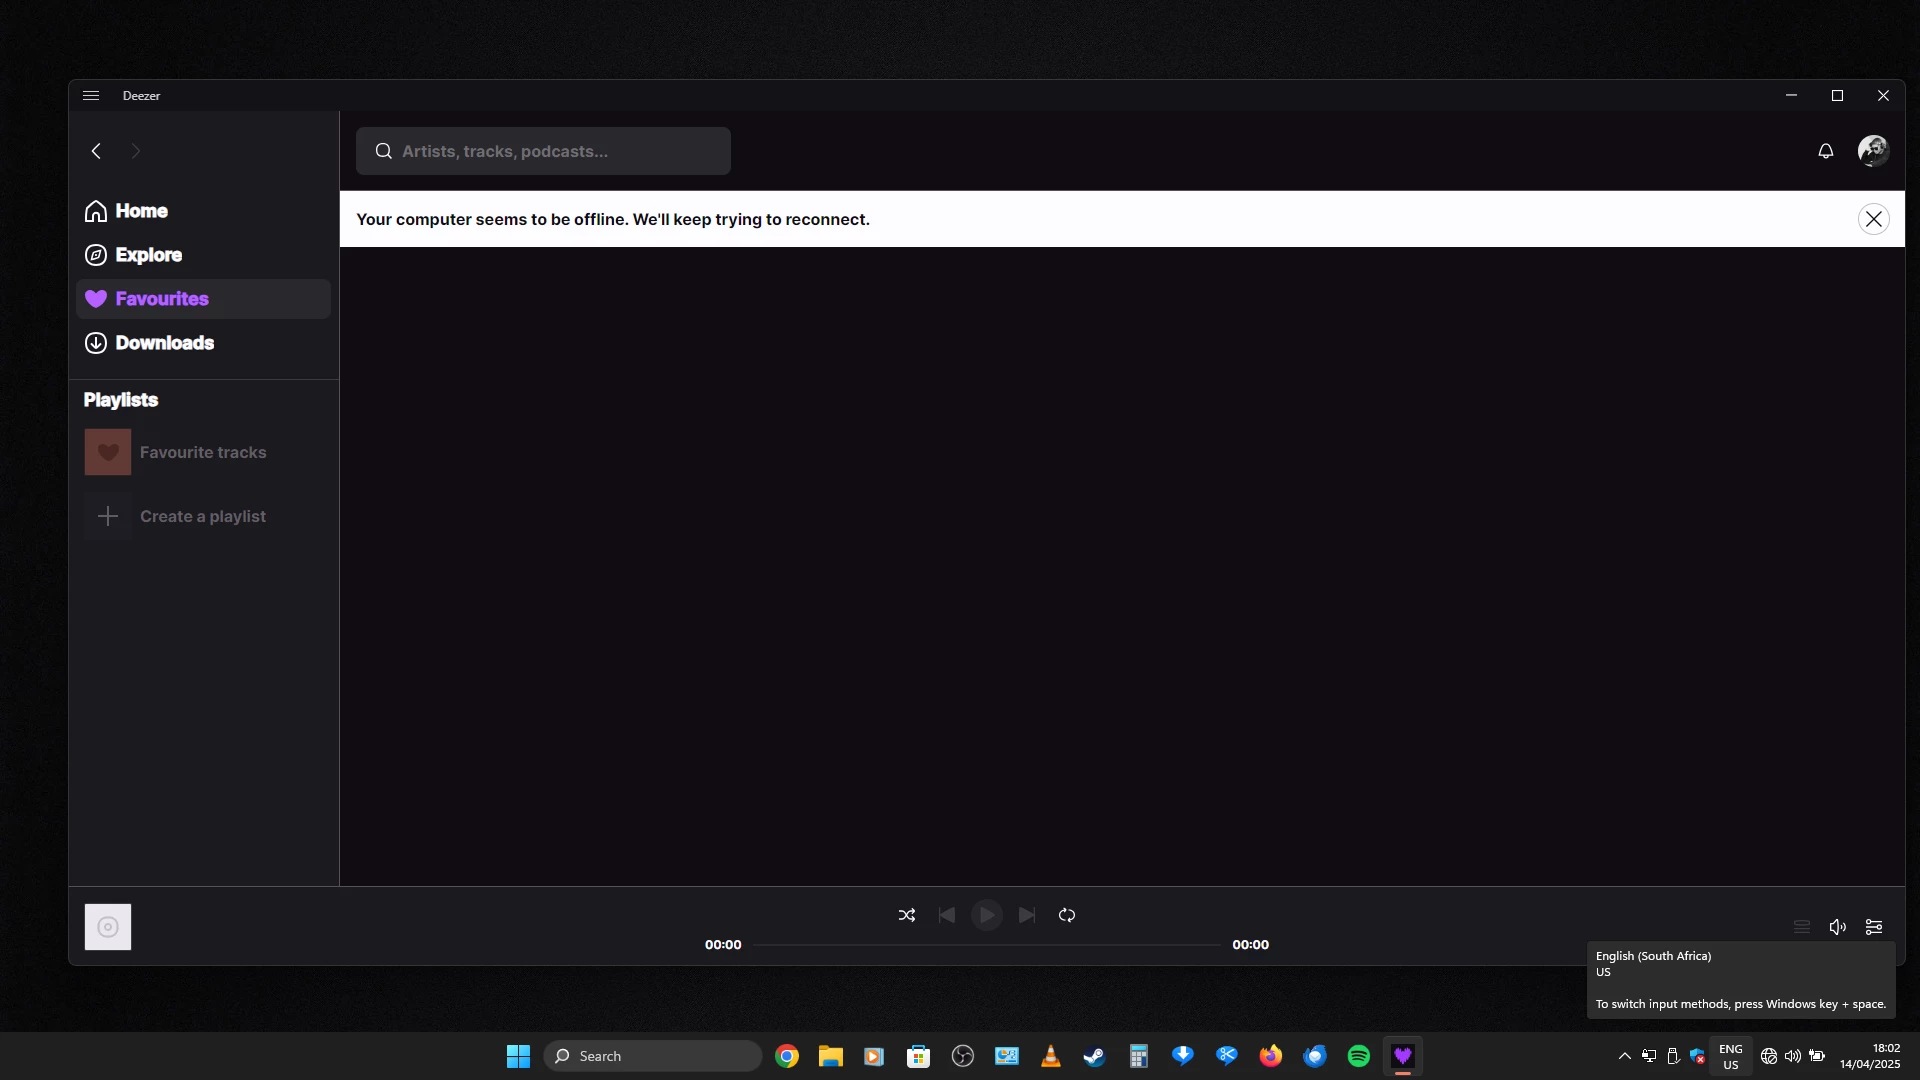Open audio settings equalizer icon

[x=1874, y=927]
